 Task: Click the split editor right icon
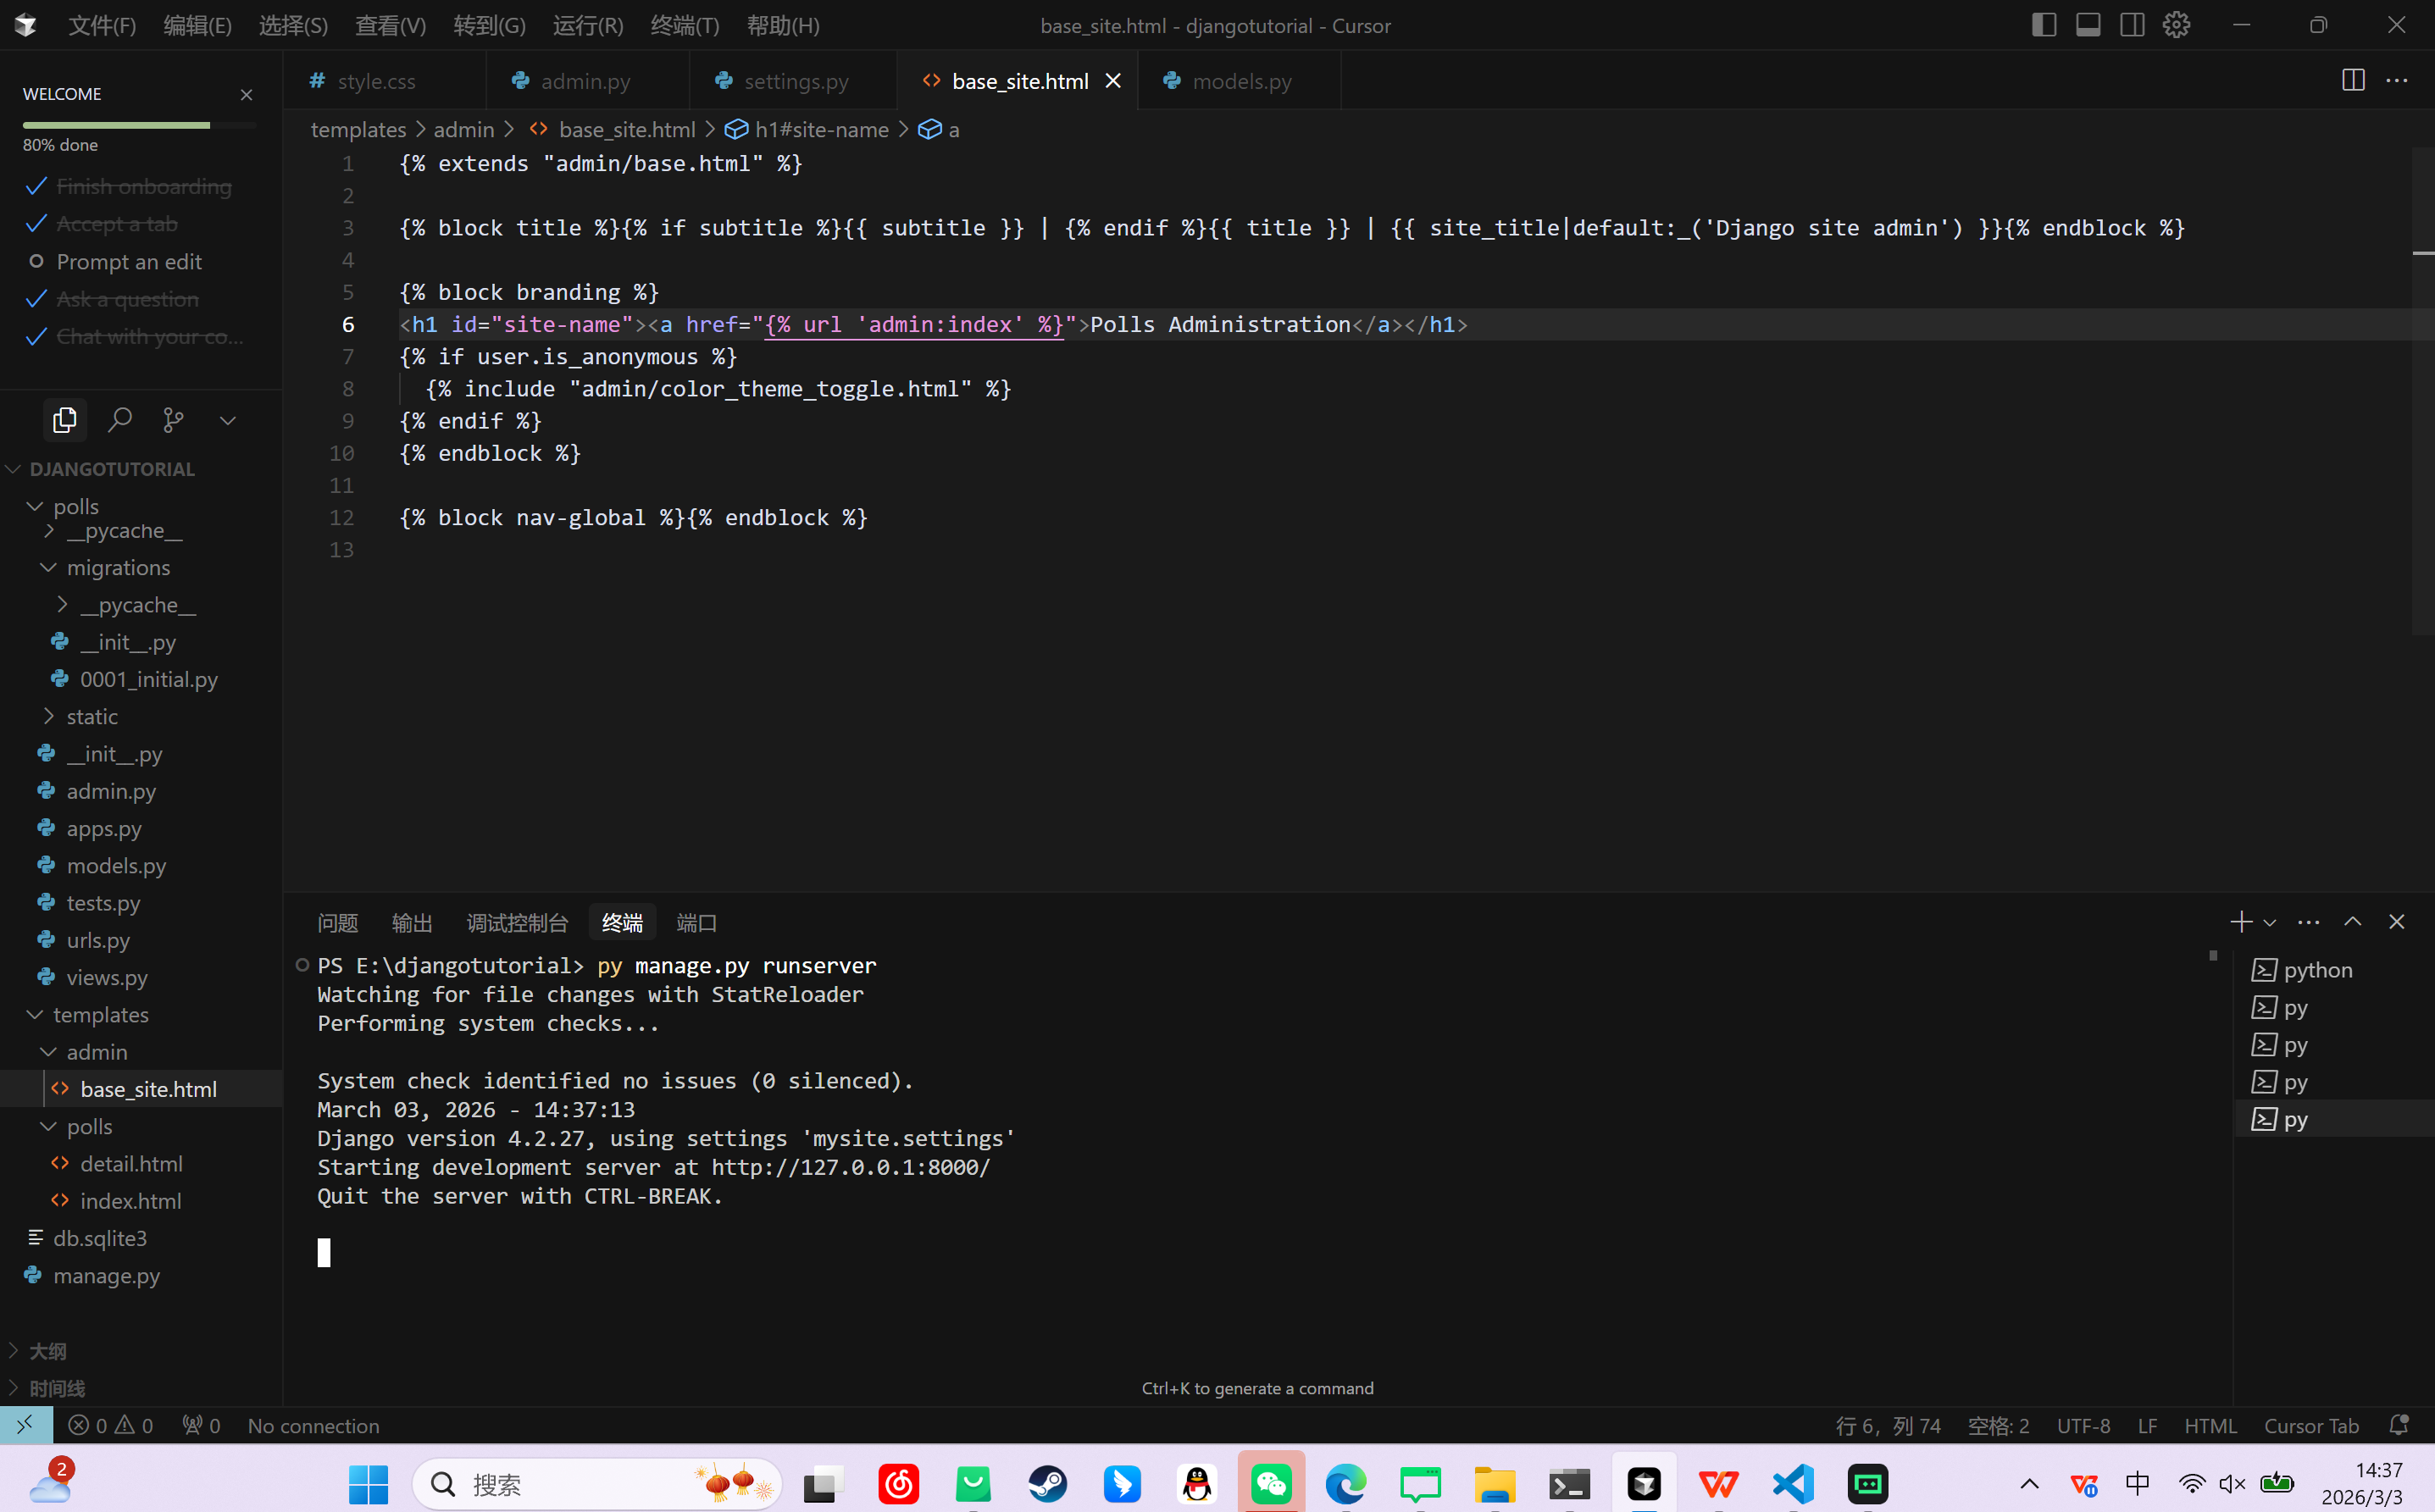click(x=2353, y=81)
